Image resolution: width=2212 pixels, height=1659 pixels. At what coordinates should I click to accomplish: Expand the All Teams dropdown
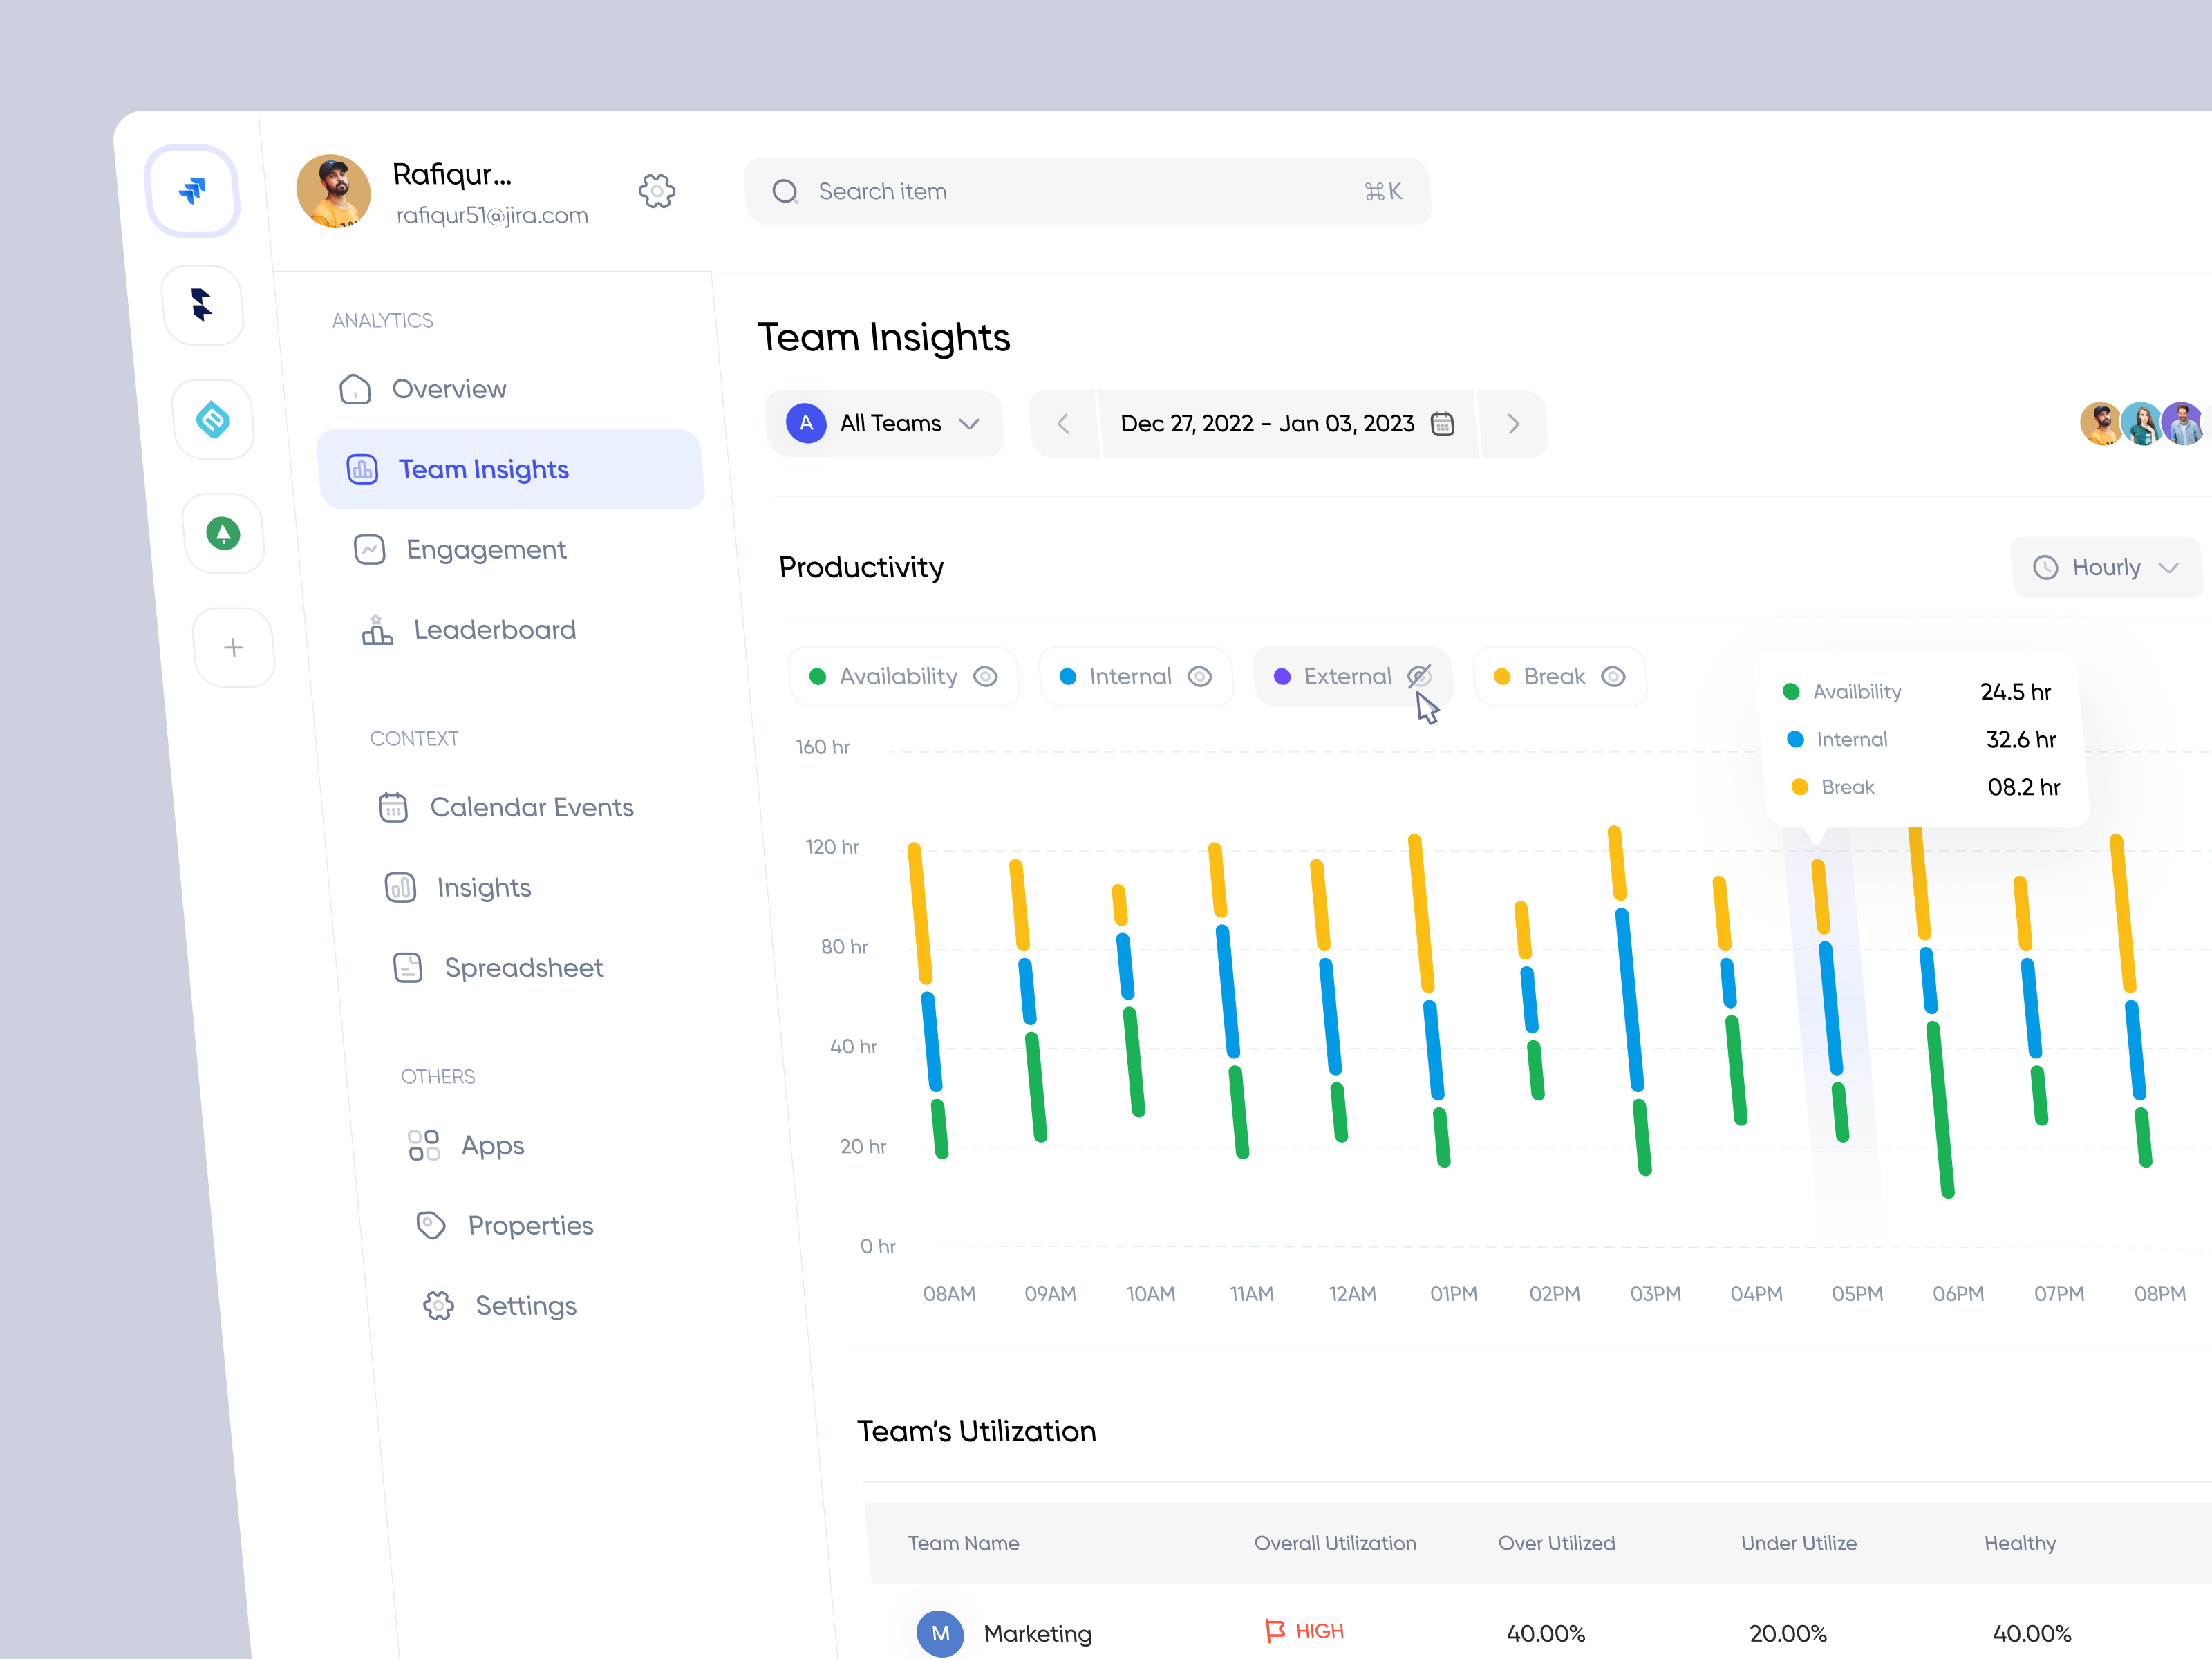[x=885, y=424]
